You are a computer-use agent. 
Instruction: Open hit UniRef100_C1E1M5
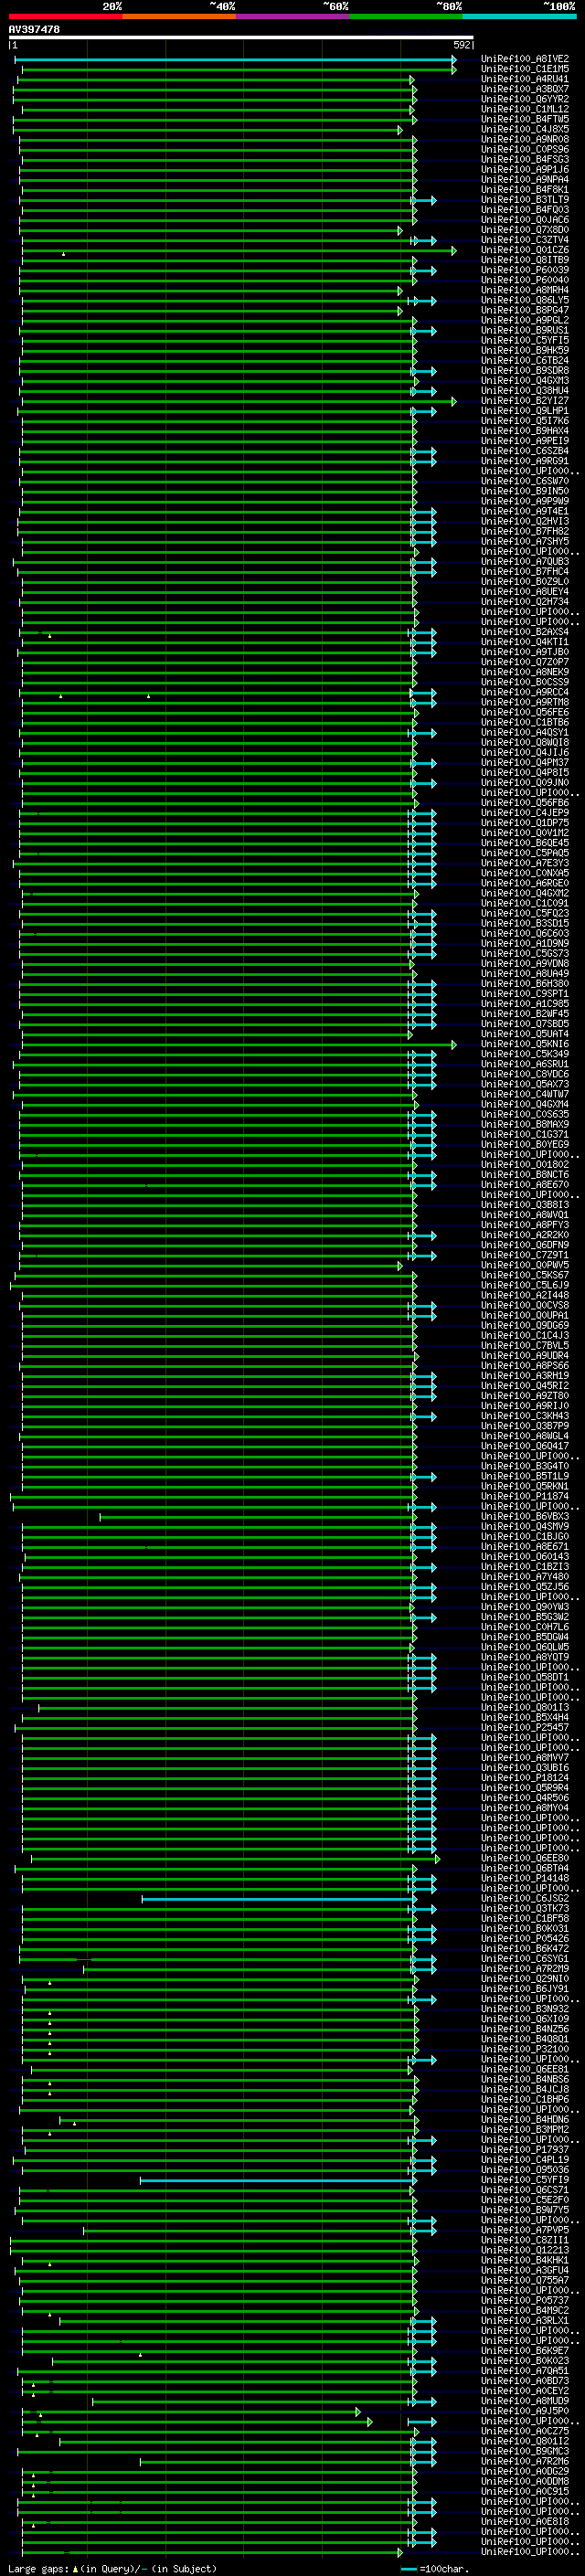click(525, 69)
